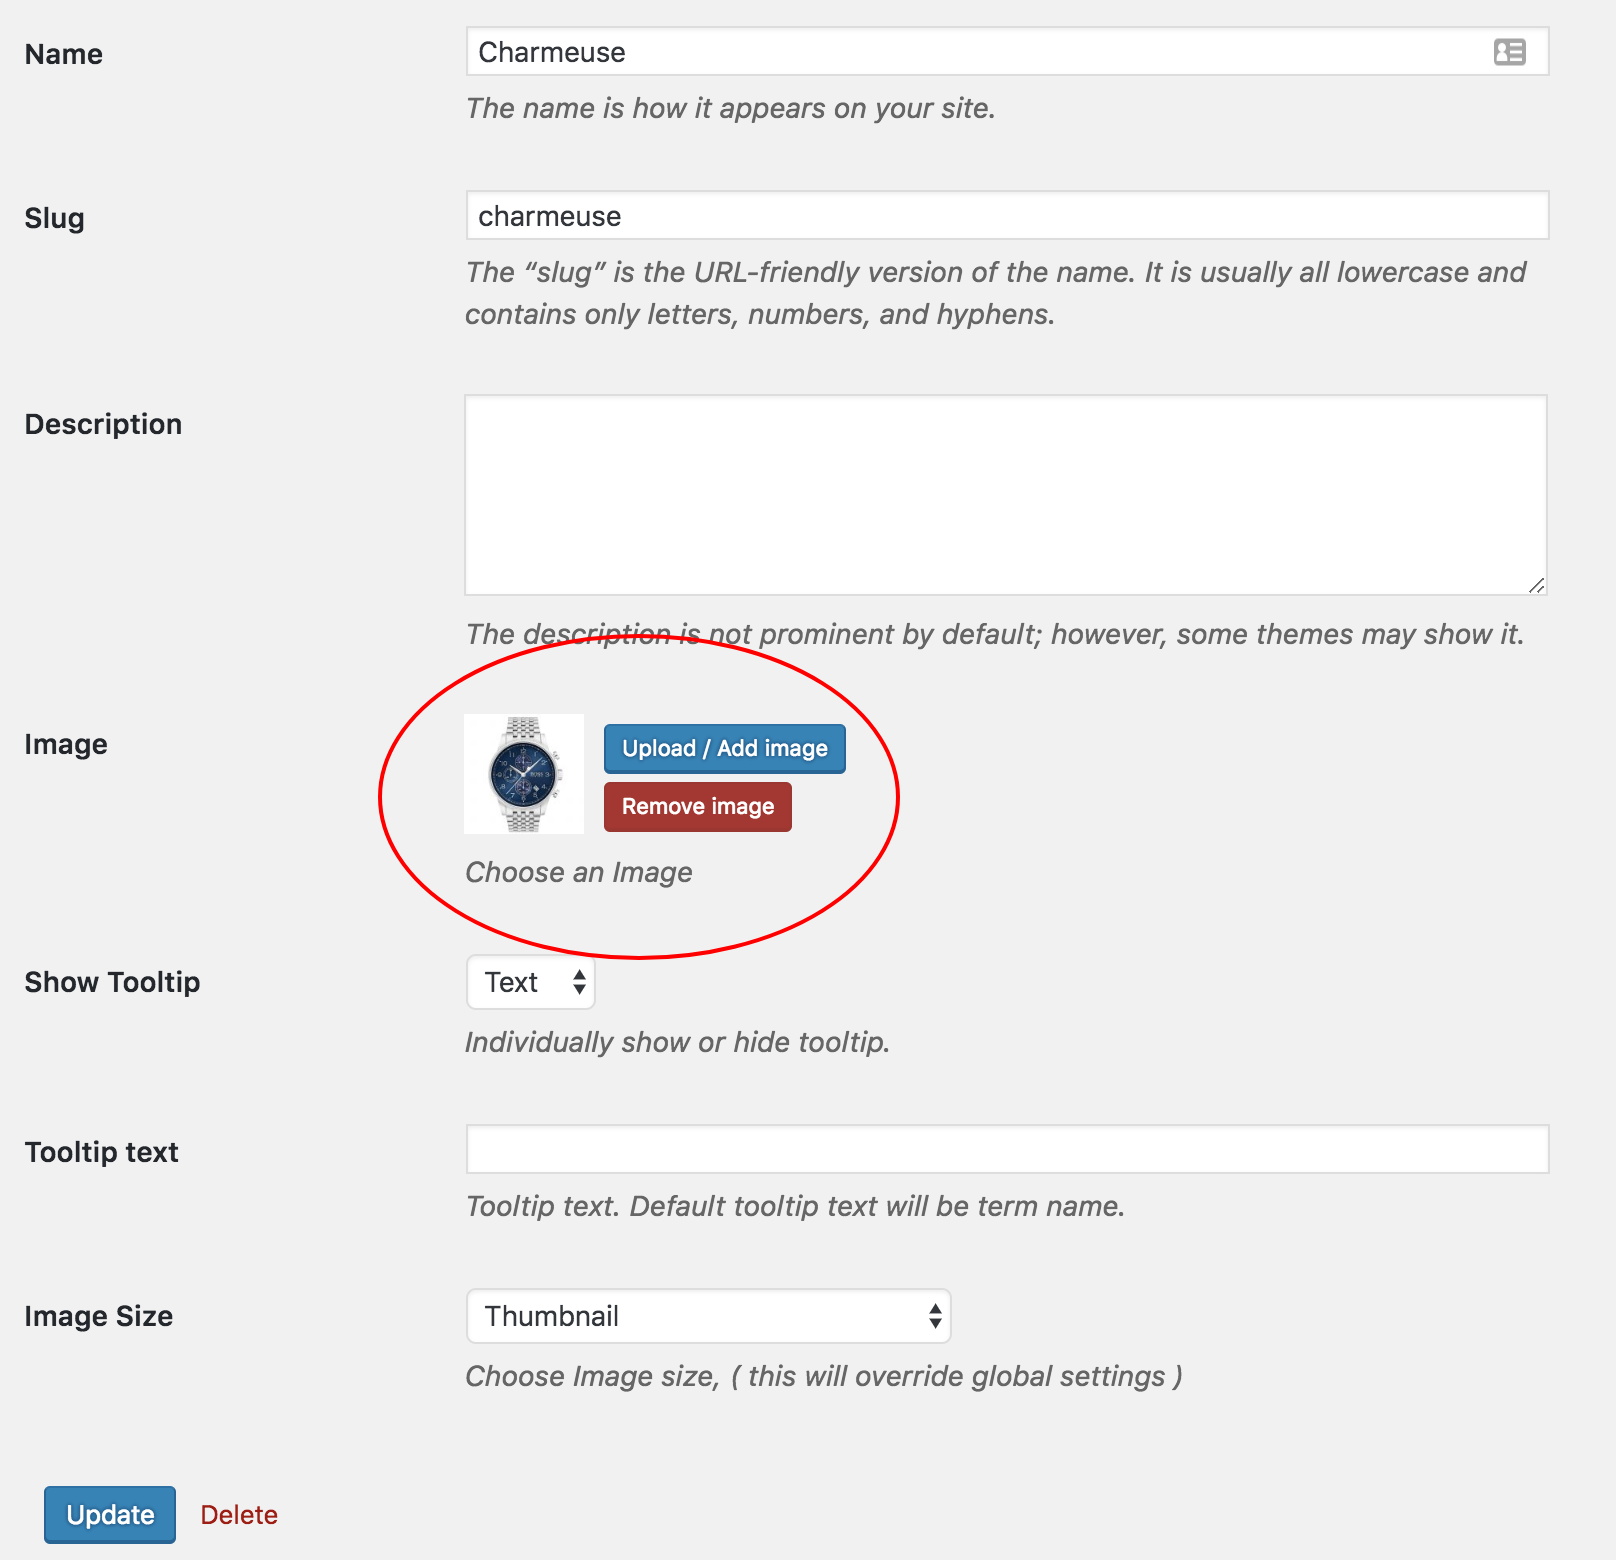Click the Show Tooltip stepper arrows
The image size is (1616, 1560).
click(x=578, y=983)
